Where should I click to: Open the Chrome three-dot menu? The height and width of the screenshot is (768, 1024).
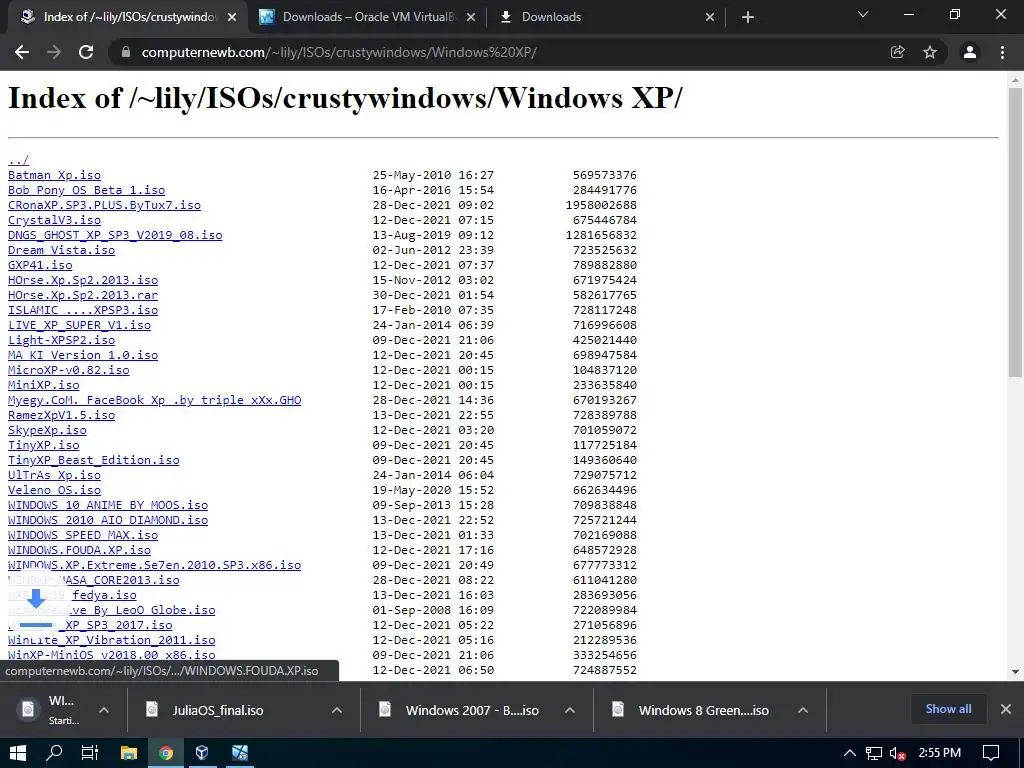point(1002,52)
